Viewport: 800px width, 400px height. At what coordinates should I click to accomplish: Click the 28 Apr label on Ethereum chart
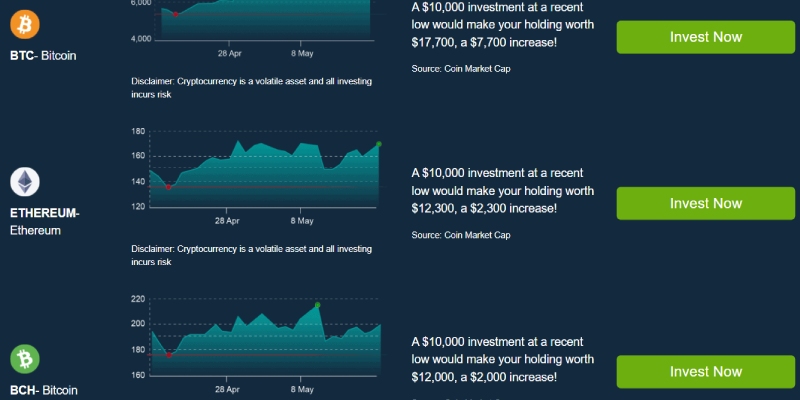[x=227, y=221]
